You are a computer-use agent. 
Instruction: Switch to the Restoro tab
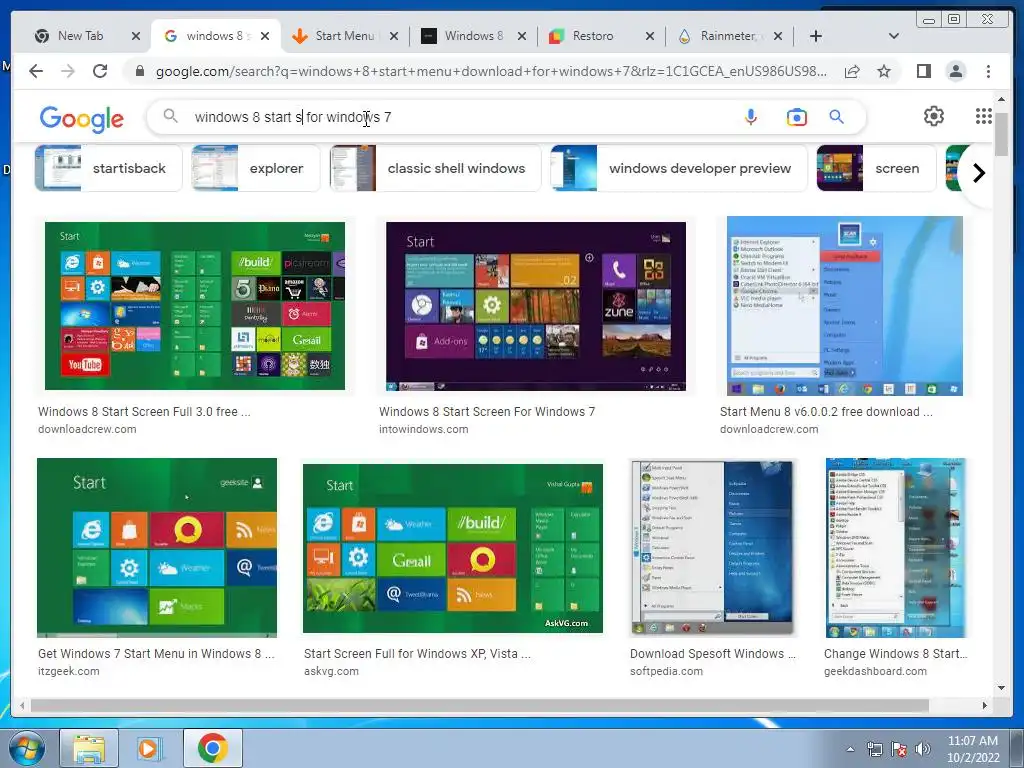(592, 36)
